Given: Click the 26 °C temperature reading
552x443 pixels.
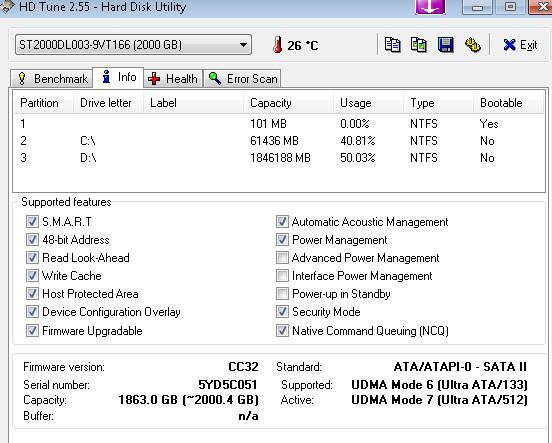Looking at the screenshot, I should (x=303, y=45).
